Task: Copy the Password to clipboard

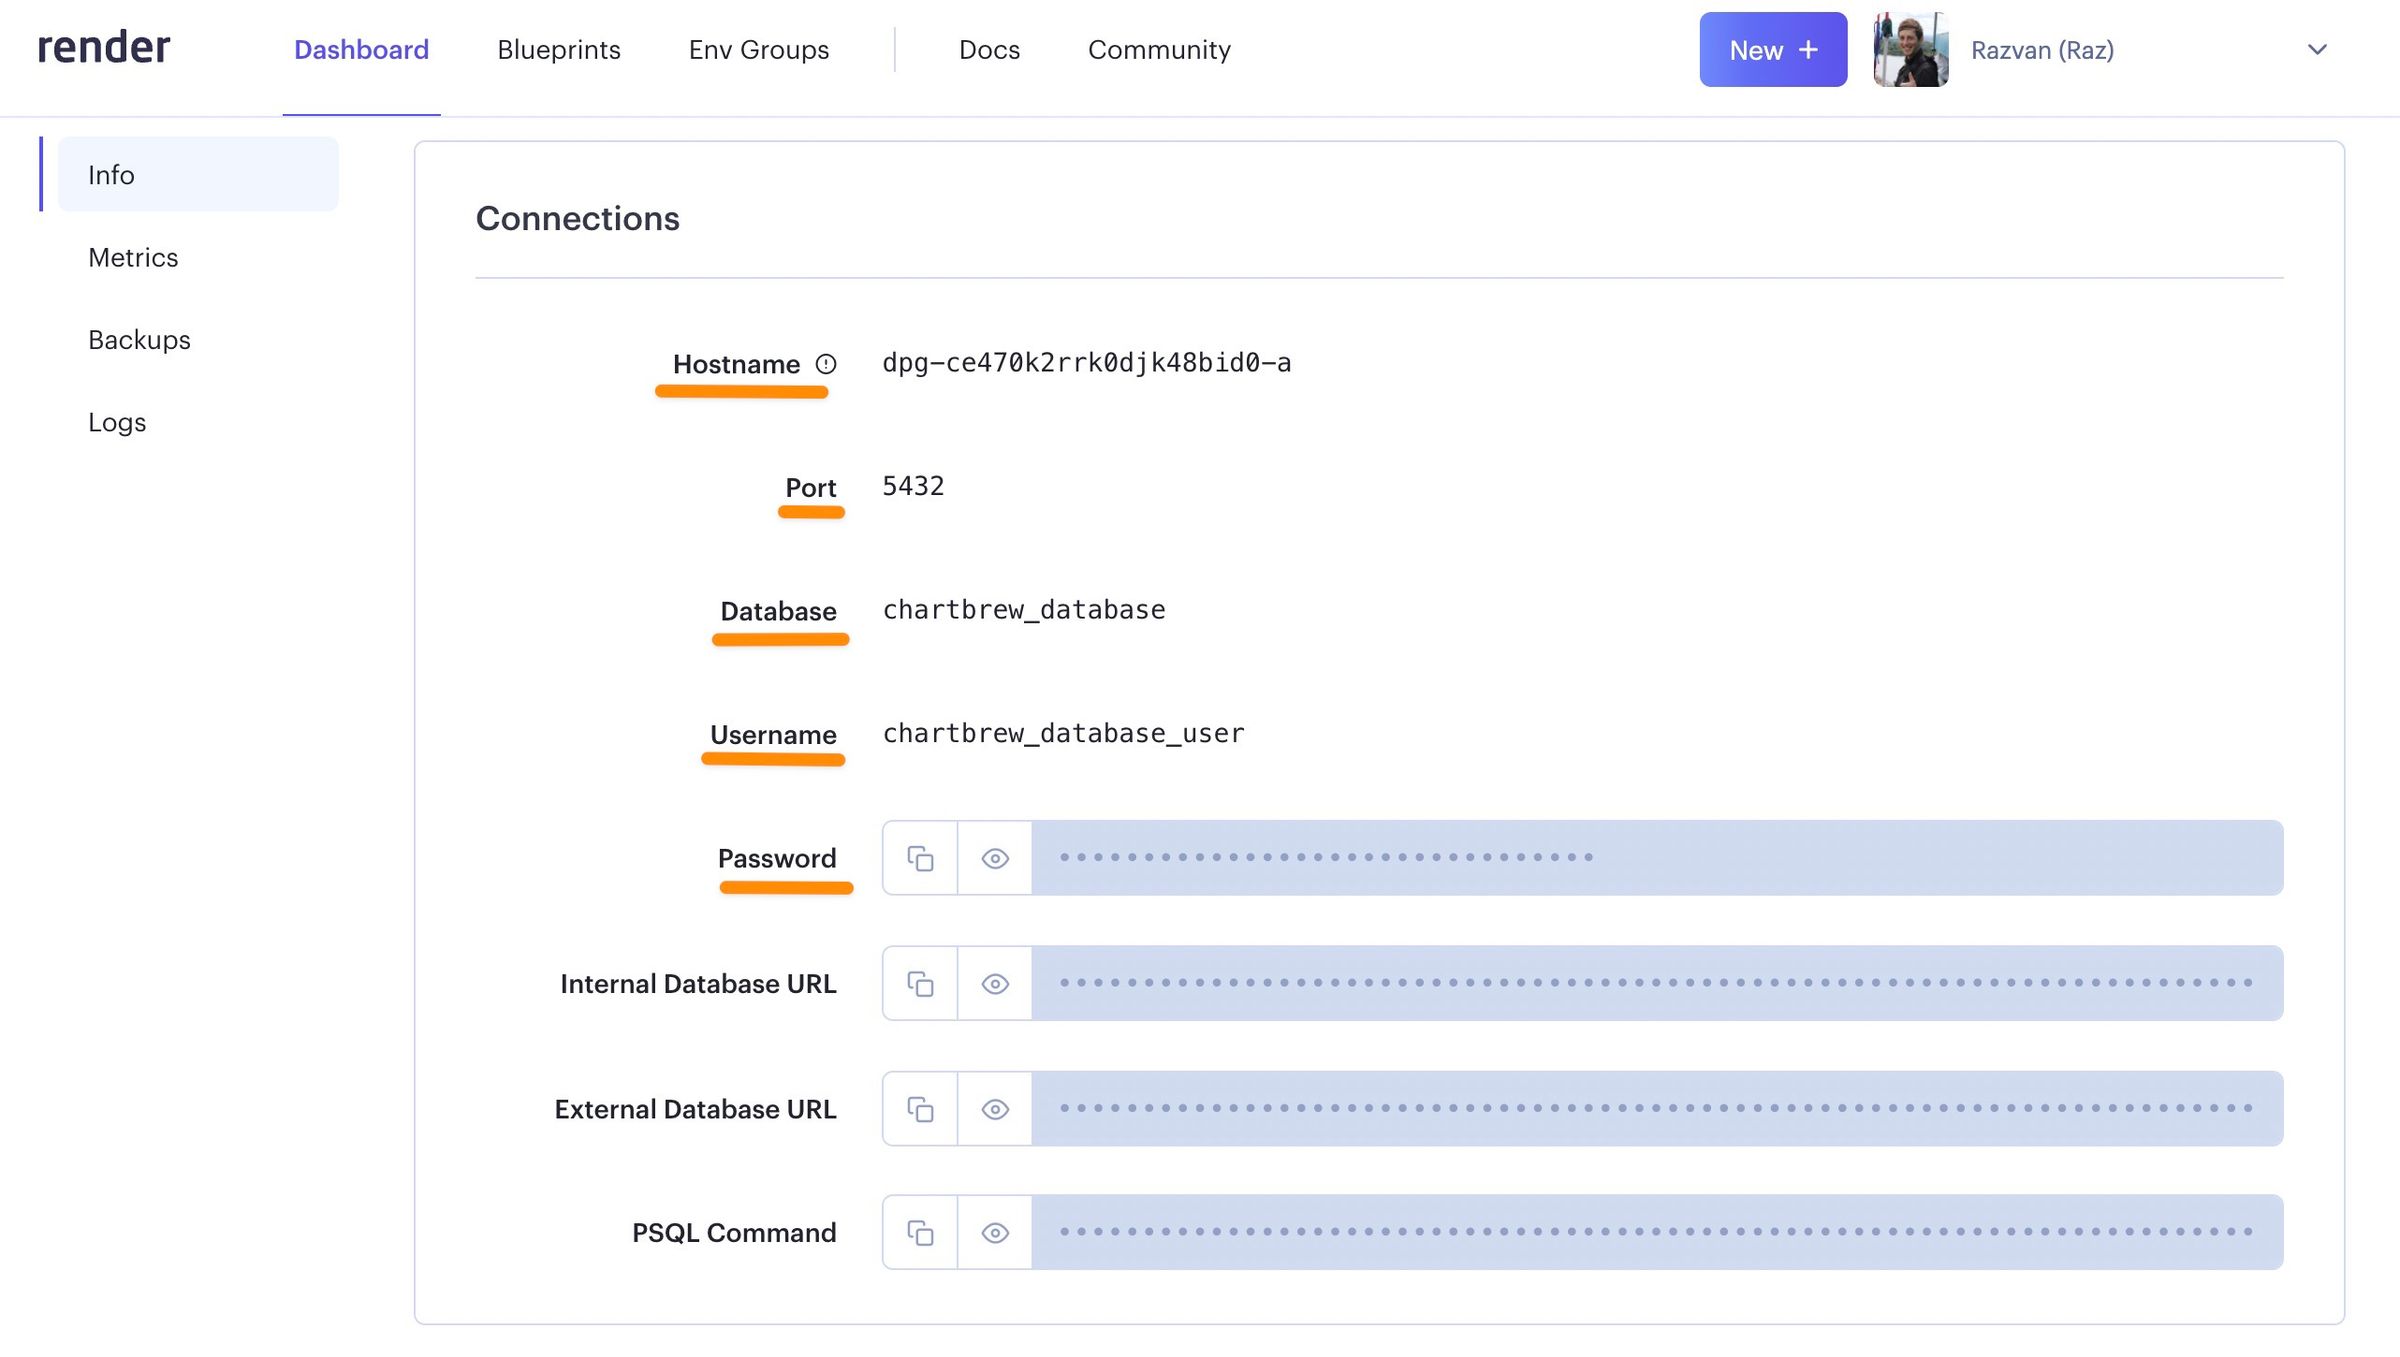Action: [x=919, y=857]
